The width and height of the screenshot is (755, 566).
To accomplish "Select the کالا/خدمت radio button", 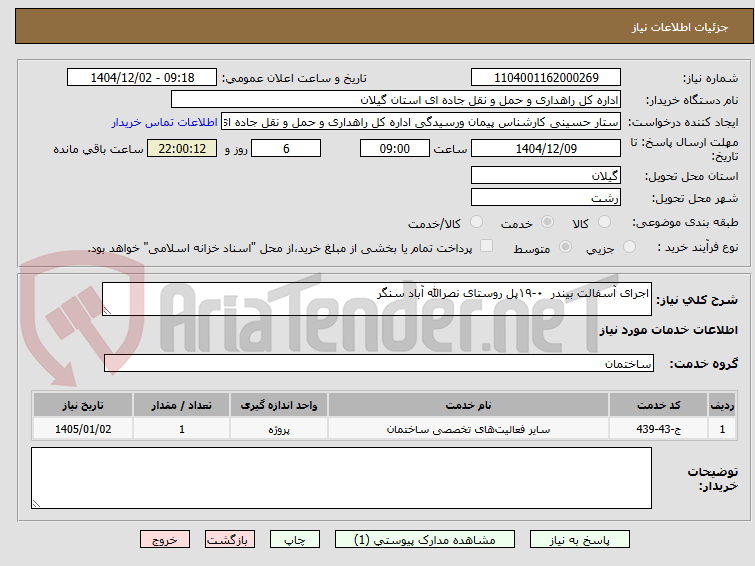I will [476, 222].
